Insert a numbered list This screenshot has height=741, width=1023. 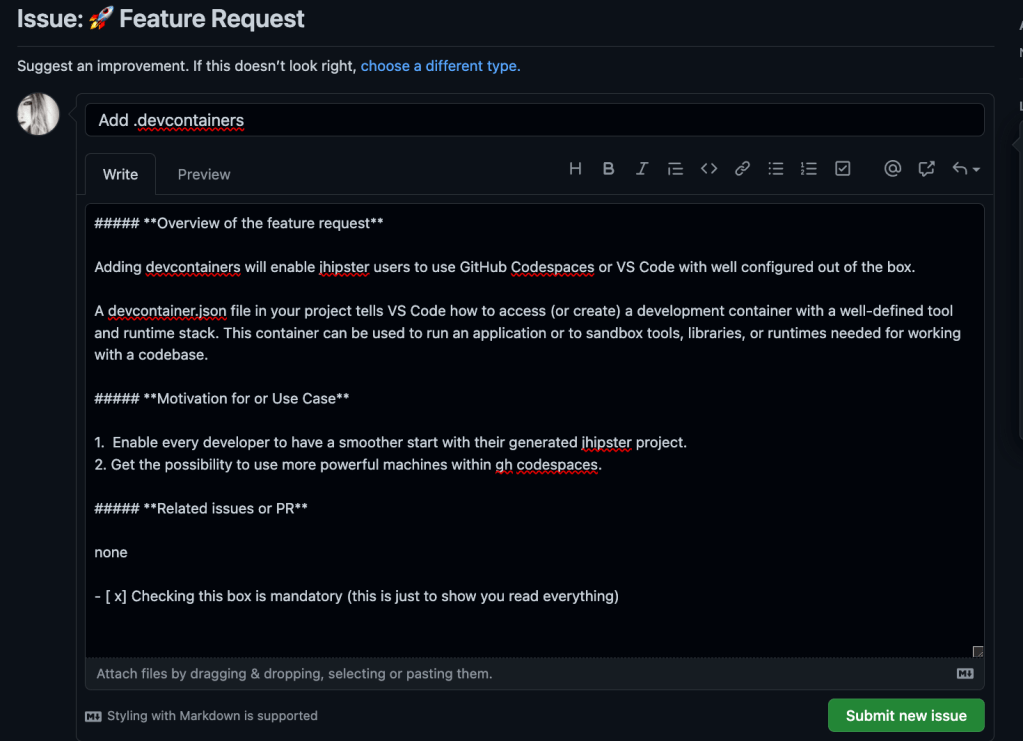coord(809,169)
